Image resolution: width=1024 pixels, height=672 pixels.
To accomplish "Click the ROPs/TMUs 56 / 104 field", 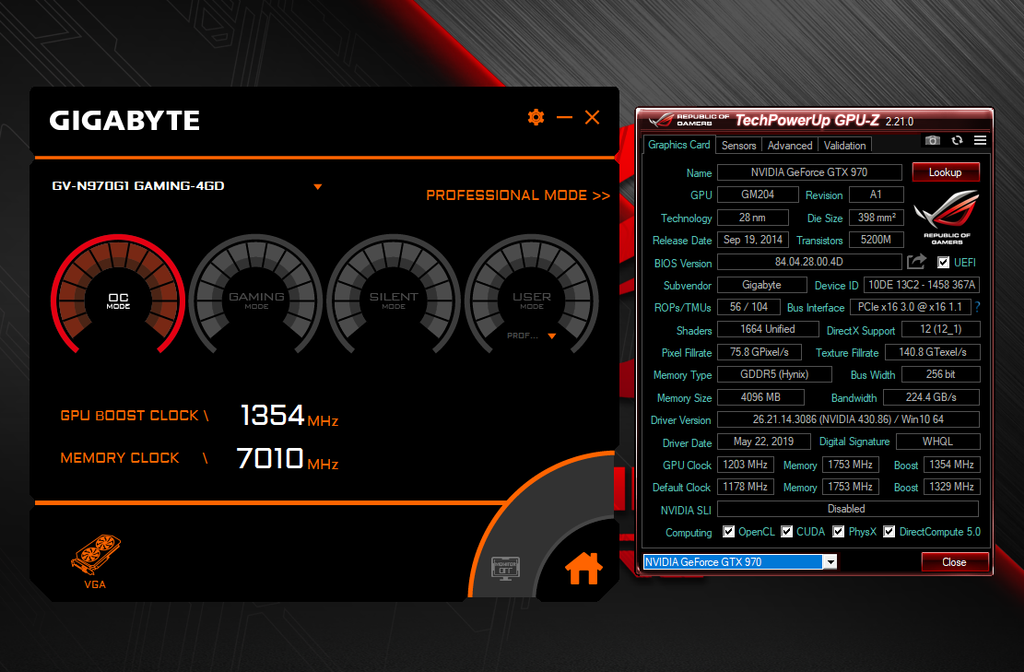I will tap(749, 307).
